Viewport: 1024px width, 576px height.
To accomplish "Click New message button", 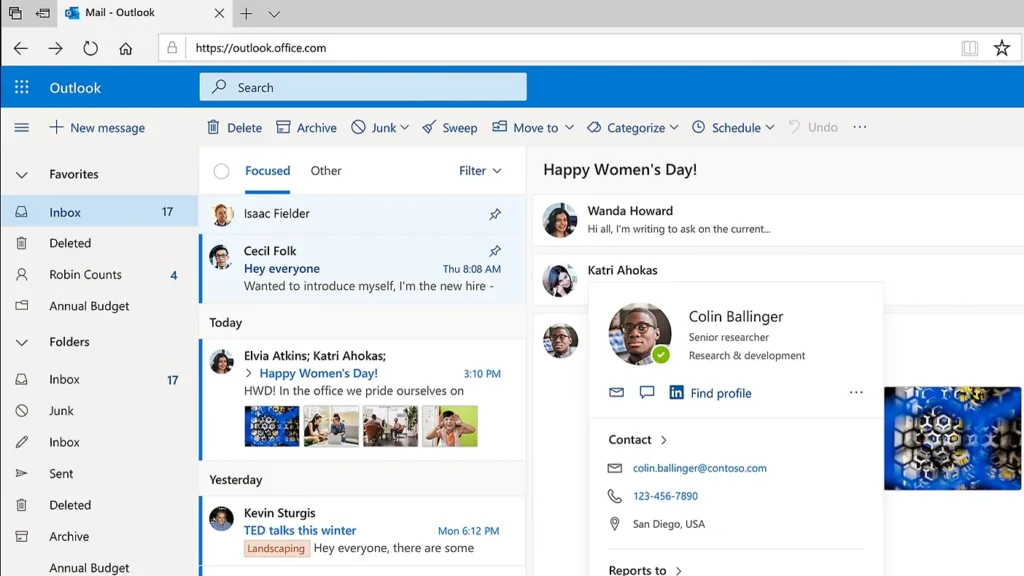I will point(97,128).
